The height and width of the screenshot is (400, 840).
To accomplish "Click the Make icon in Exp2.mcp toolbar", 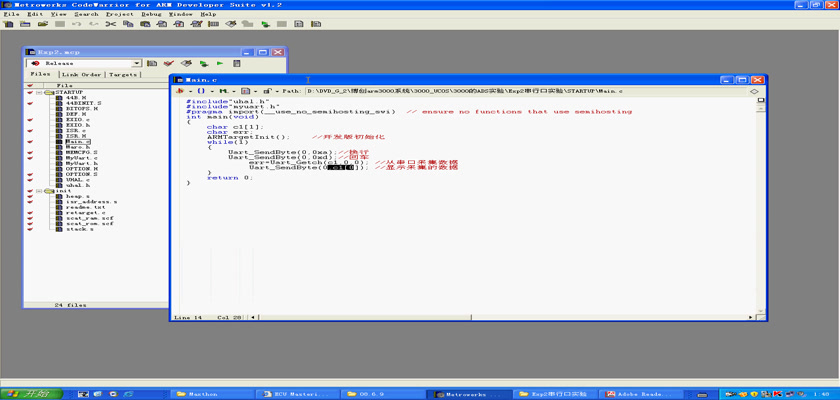I will 186,63.
